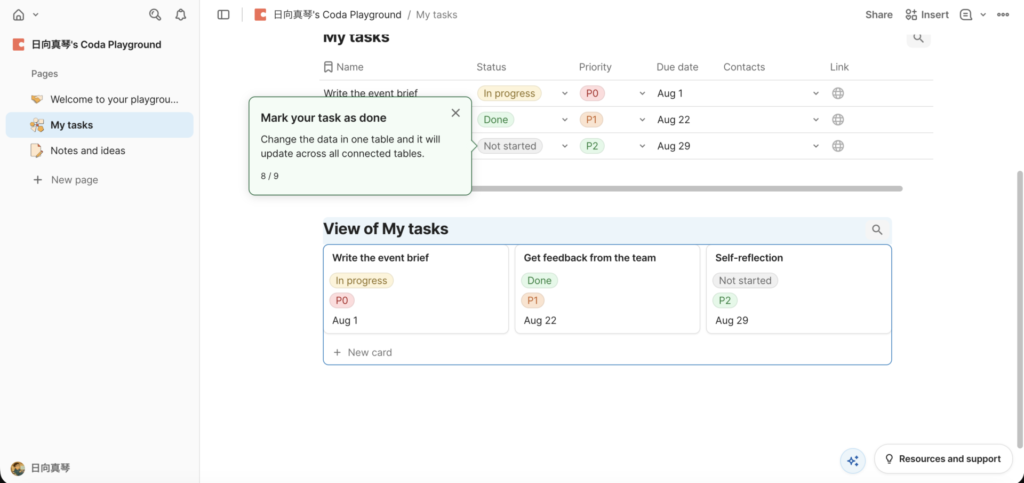Click the search icon in View of My tasks

[x=877, y=230]
